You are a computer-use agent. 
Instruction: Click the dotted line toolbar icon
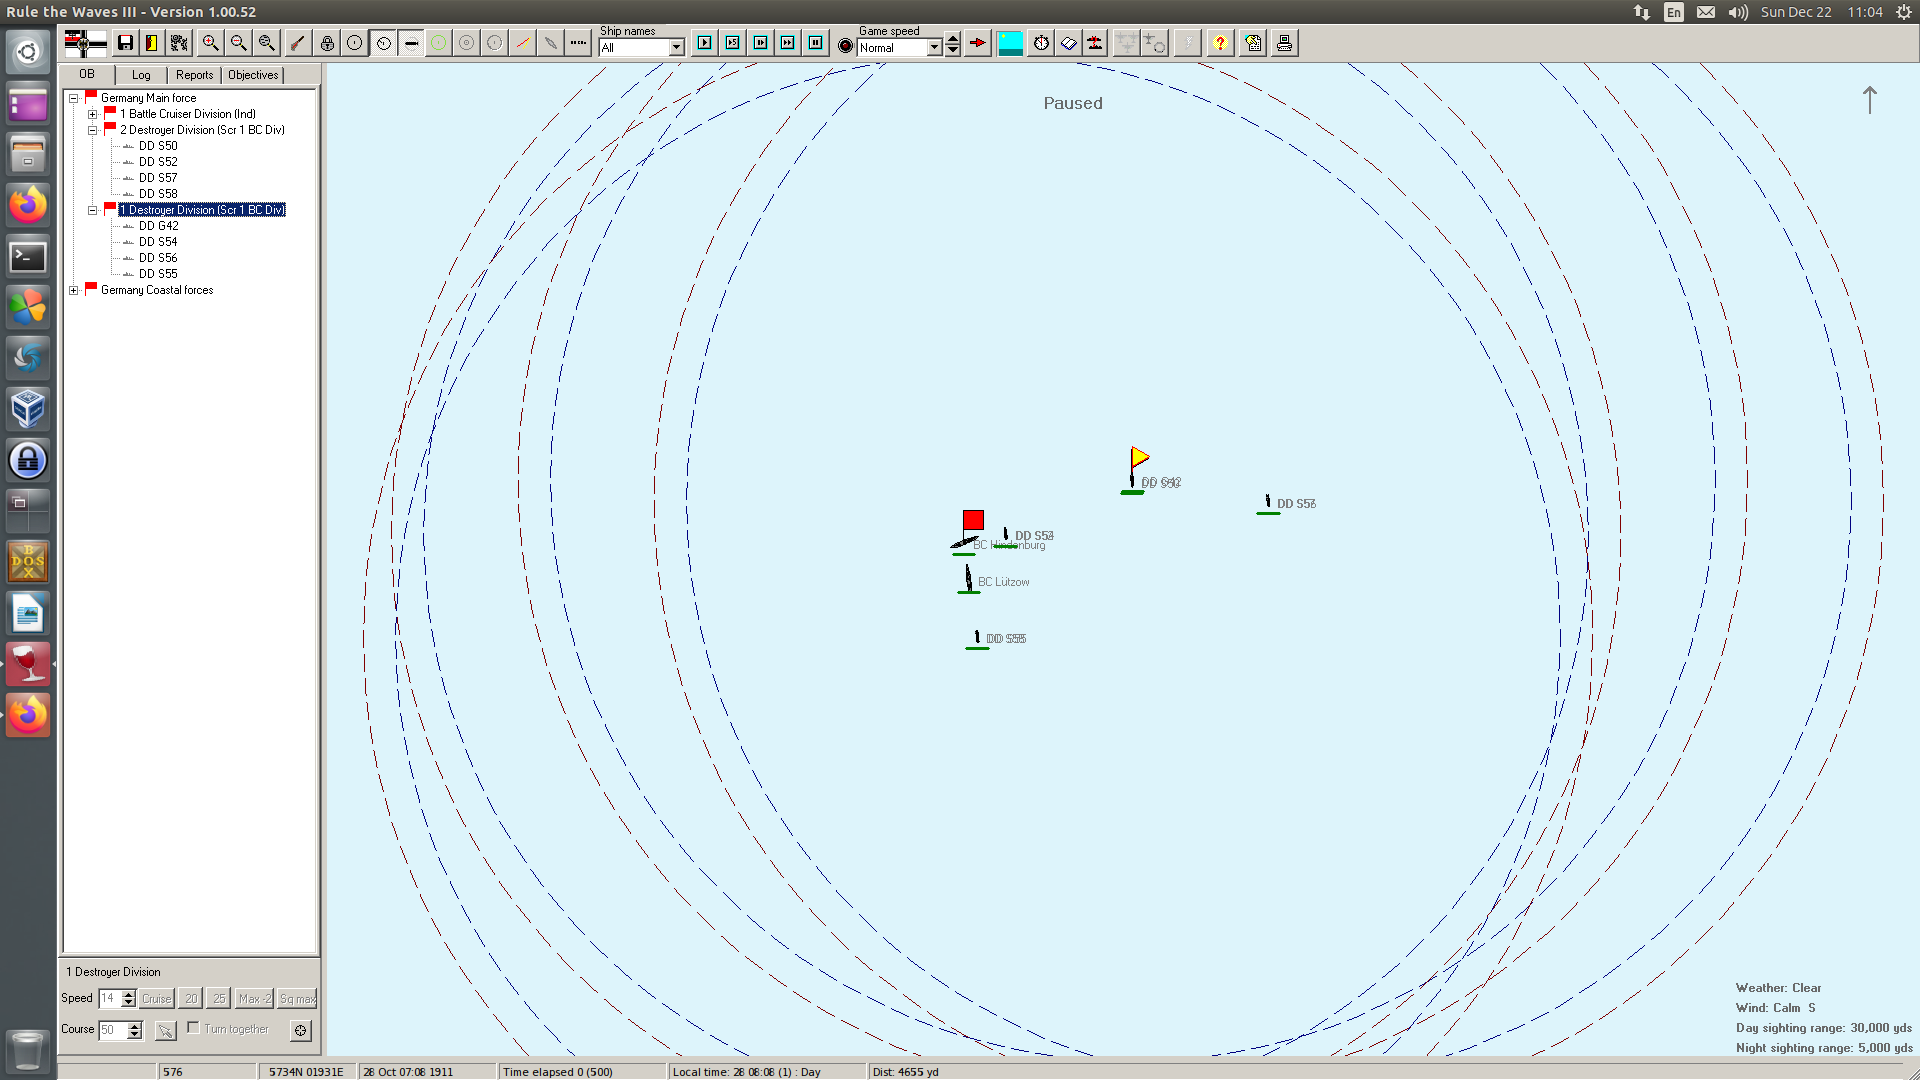click(578, 43)
